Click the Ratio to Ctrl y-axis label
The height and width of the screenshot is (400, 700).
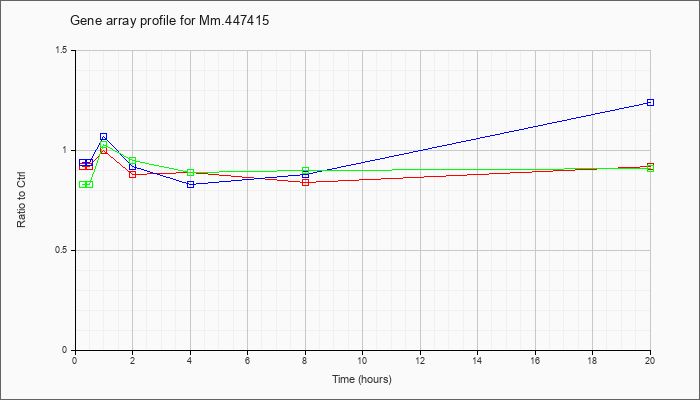coord(21,200)
